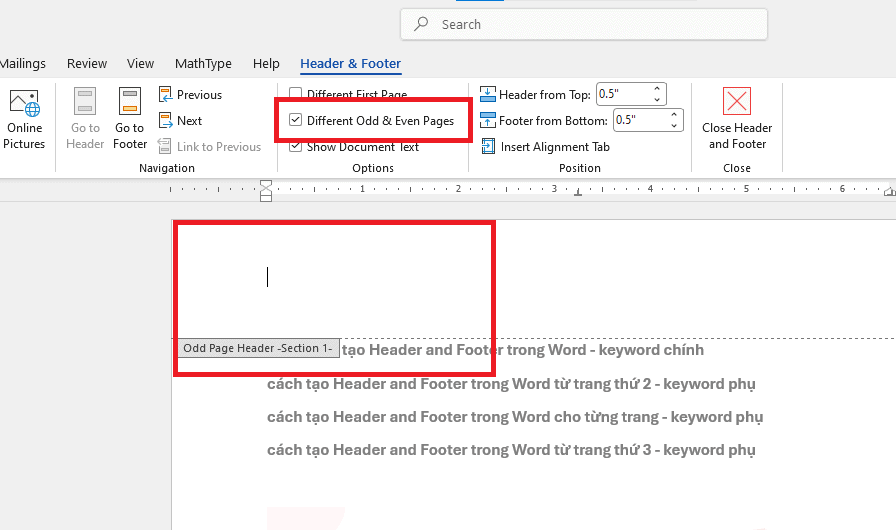Decrease Header from Top value
Image resolution: width=896 pixels, height=530 pixels.
[x=657, y=99]
